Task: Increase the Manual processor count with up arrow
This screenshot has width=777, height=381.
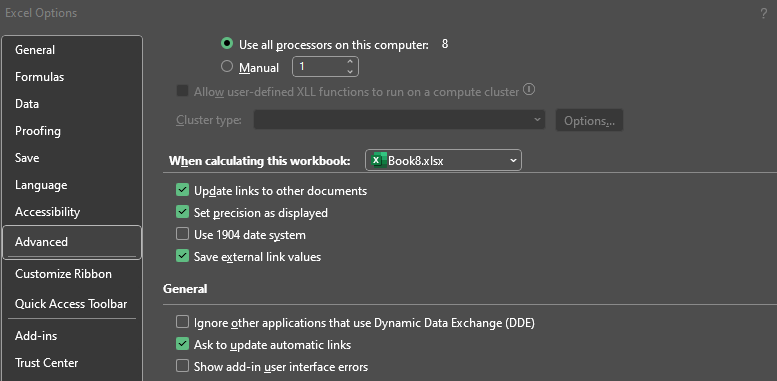Action: tap(350, 62)
